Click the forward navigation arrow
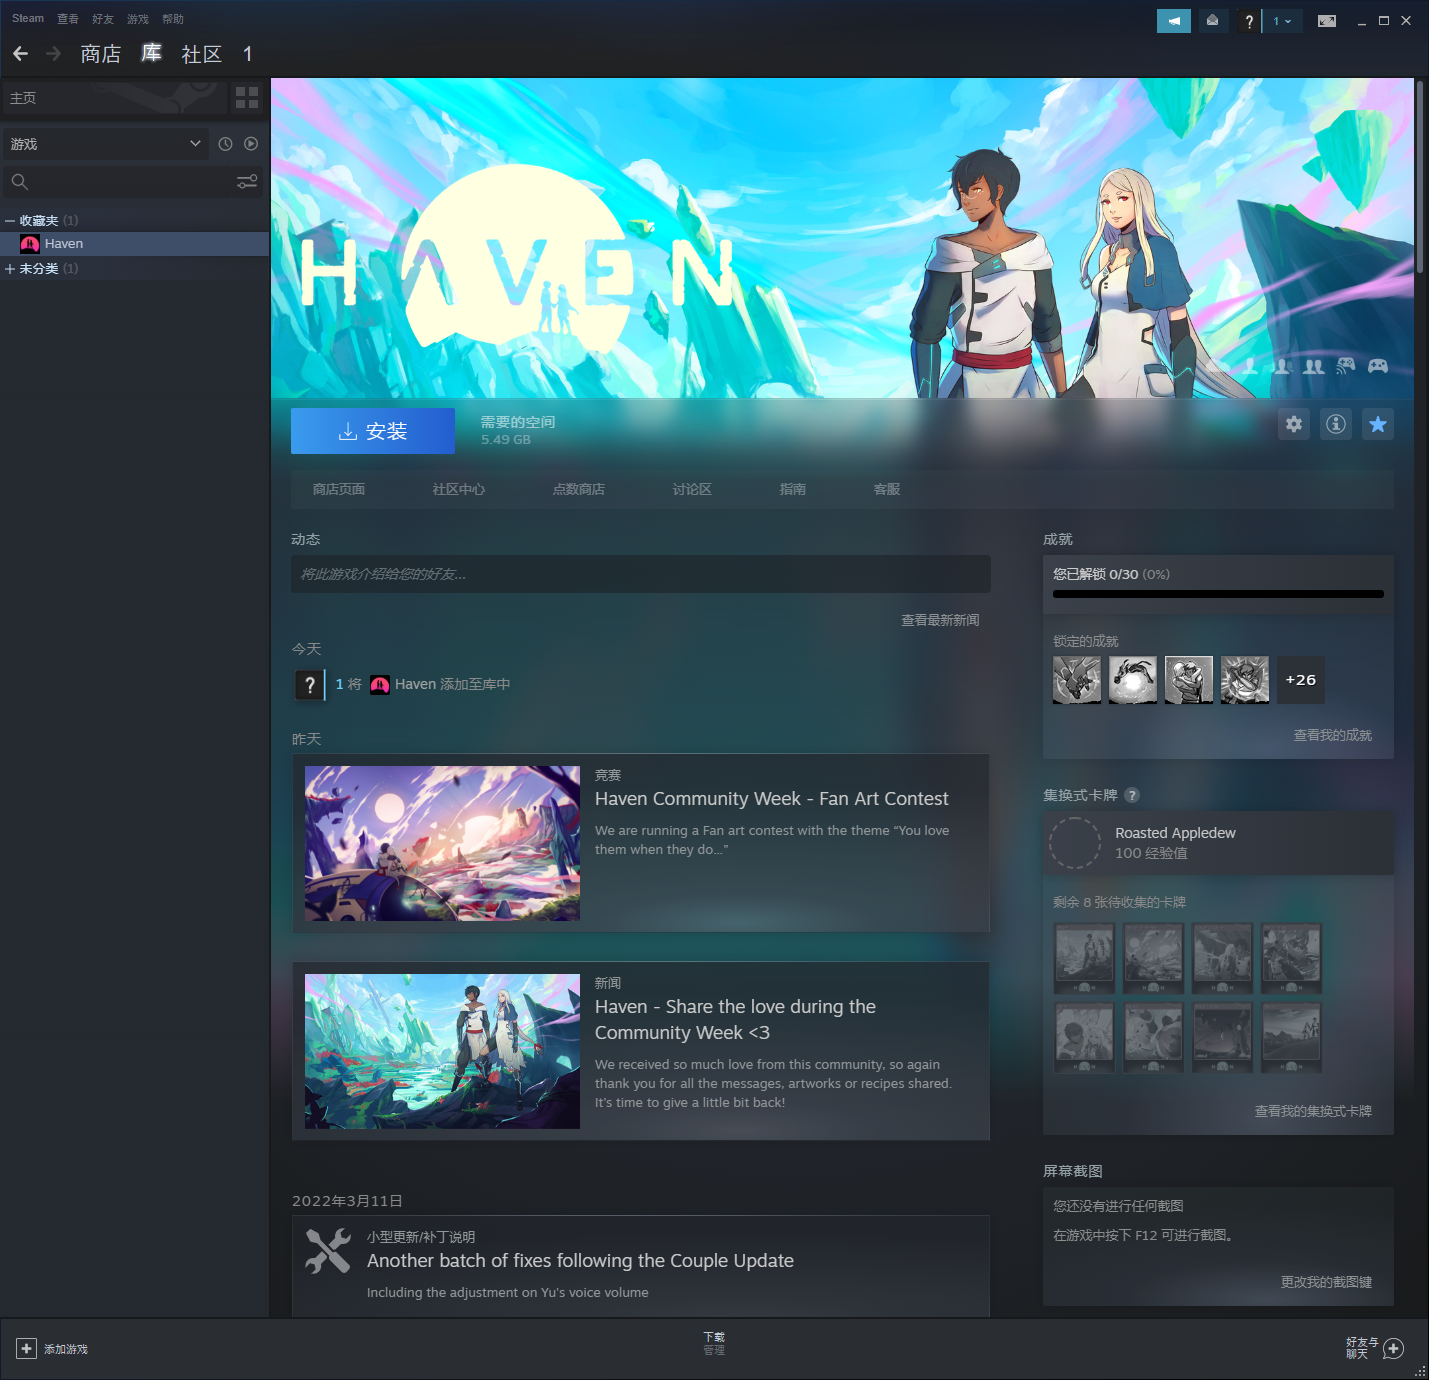The height and width of the screenshot is (1380, 1429). tap(54, 54)
